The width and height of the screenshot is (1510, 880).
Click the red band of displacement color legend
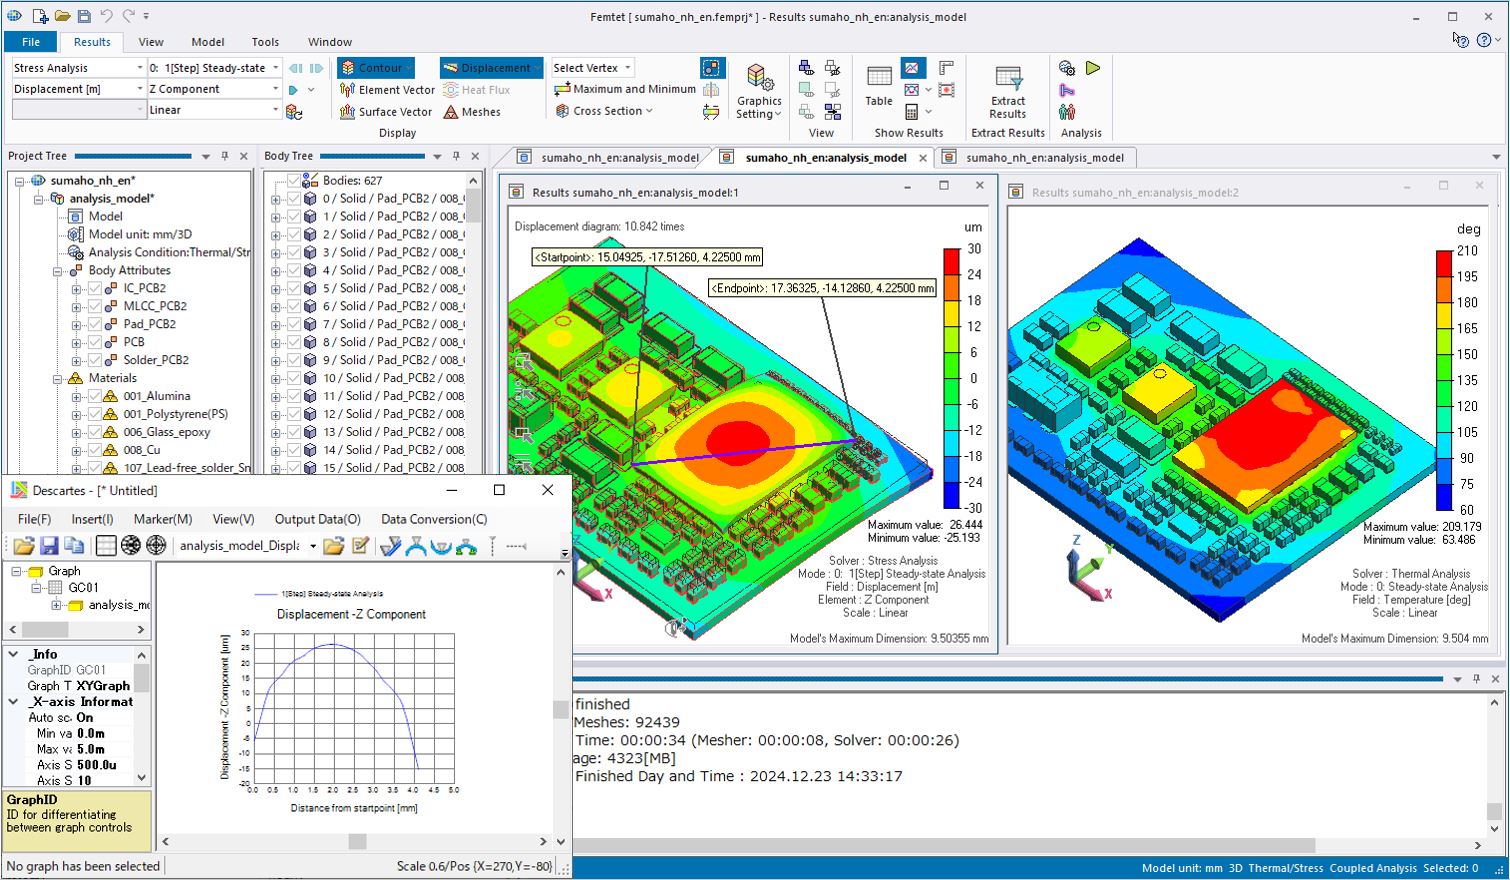951,261
